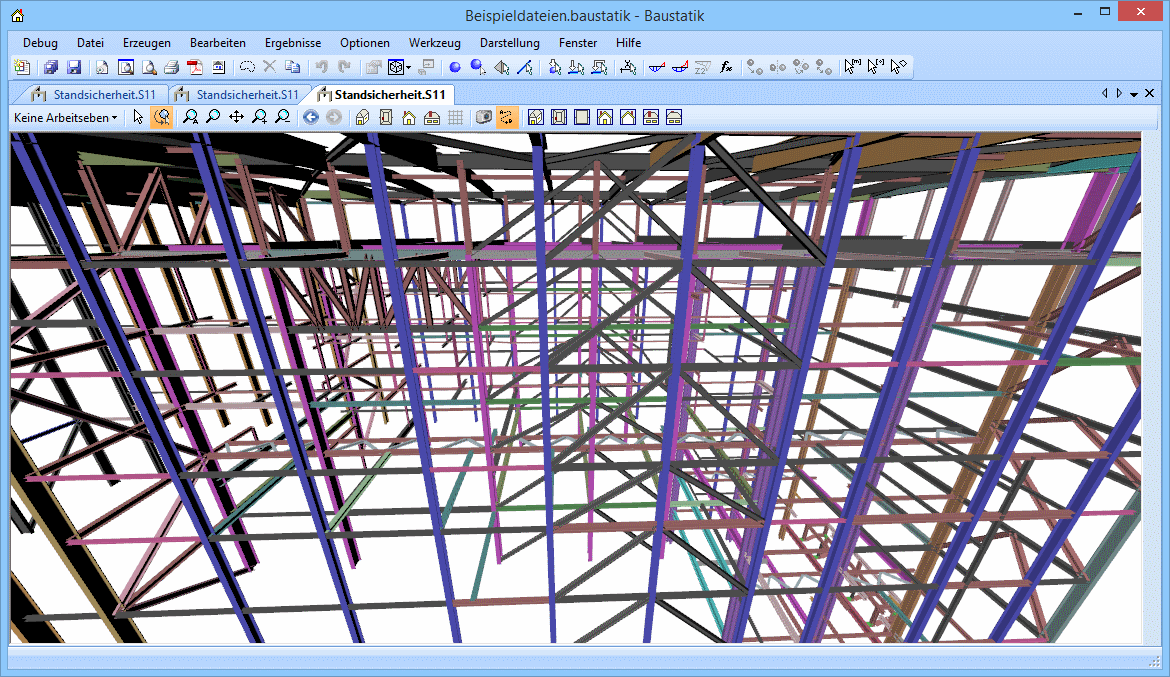Select the pan (four-arrow move) tool

236,118
